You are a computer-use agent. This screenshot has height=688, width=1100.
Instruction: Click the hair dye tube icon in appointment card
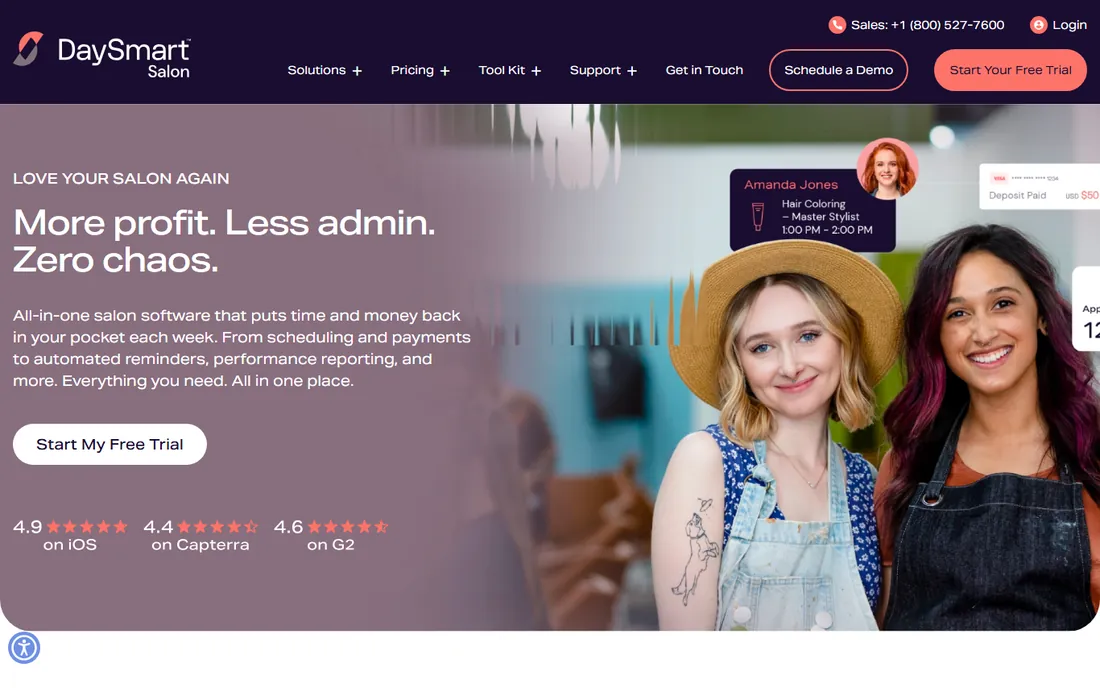click(x=758, y=217)
